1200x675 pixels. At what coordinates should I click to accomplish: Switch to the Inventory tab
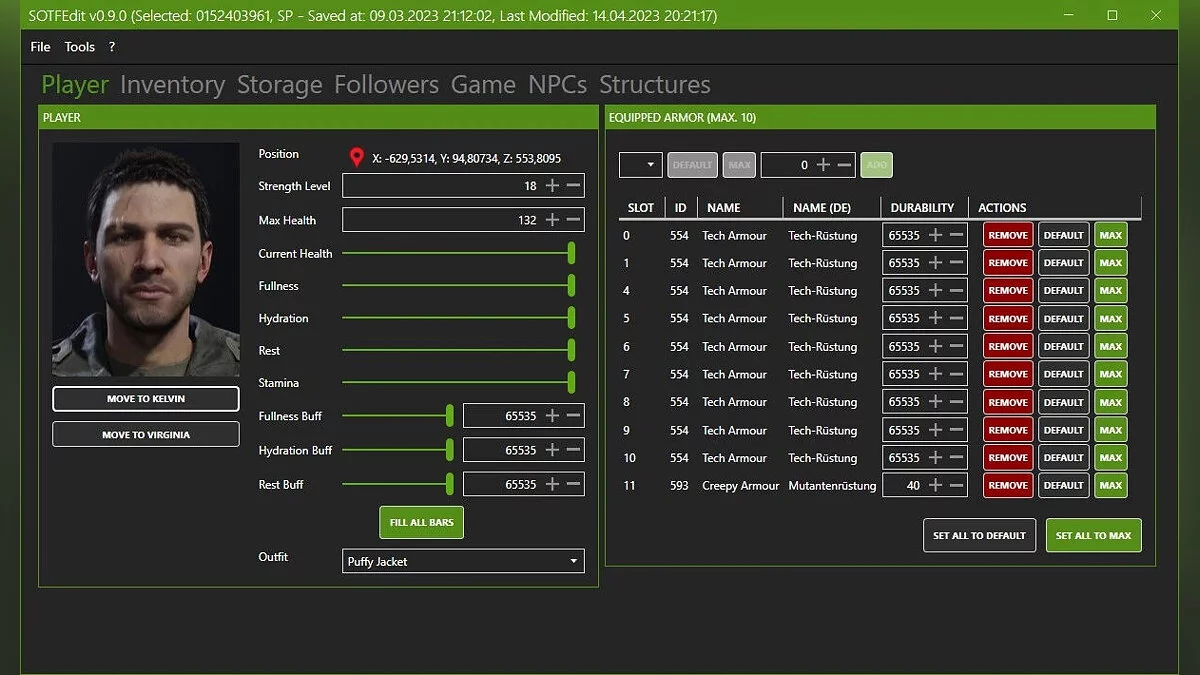tap(172, 85)
